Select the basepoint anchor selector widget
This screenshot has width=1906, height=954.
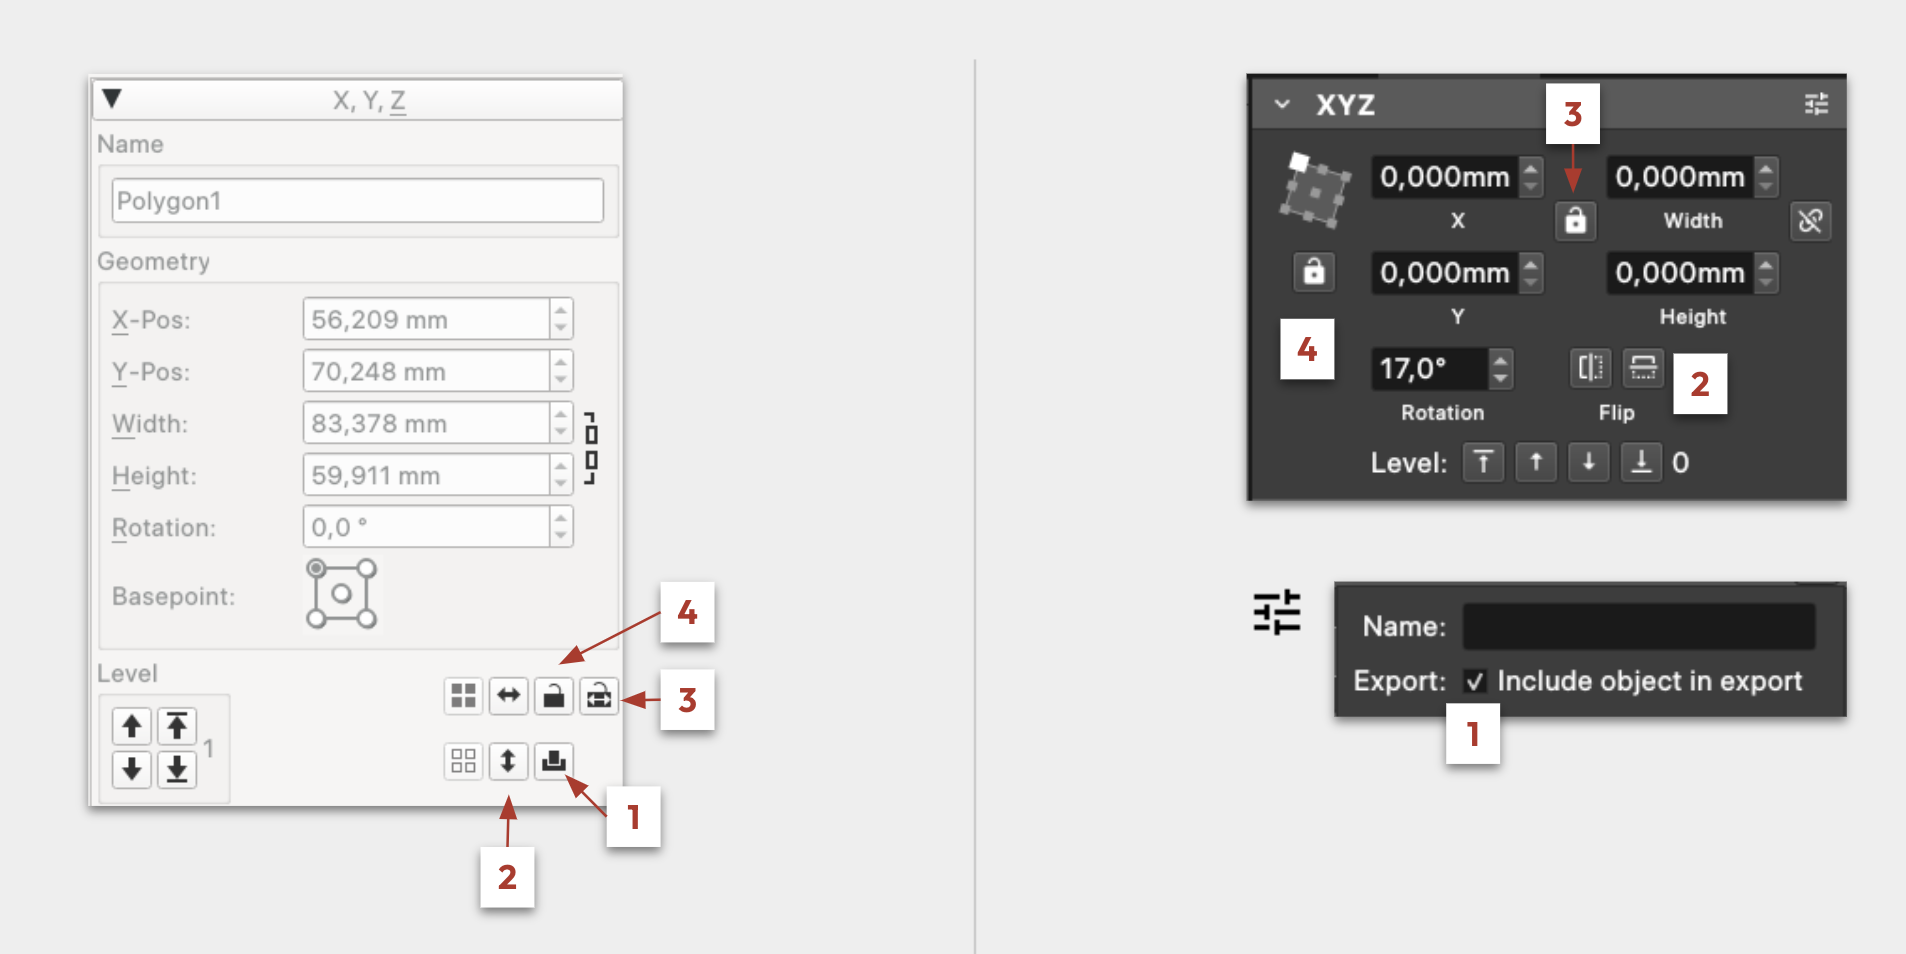341,594
